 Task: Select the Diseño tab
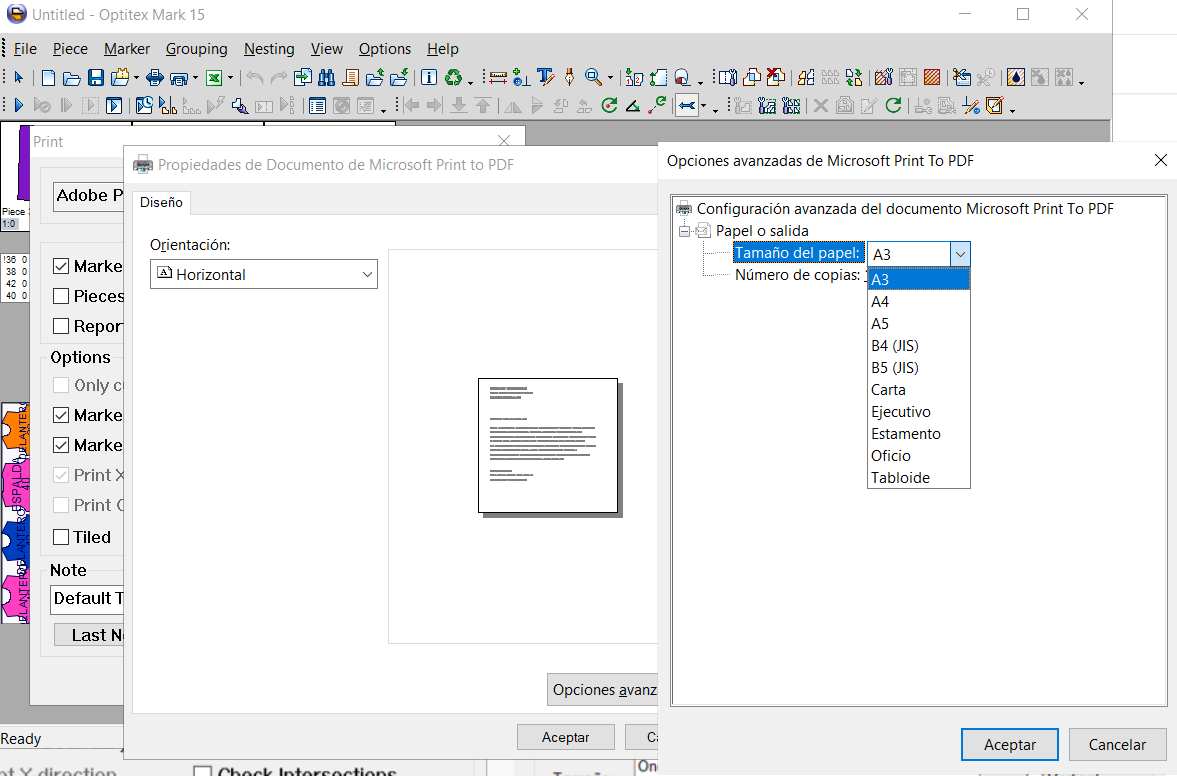[161, 203]
